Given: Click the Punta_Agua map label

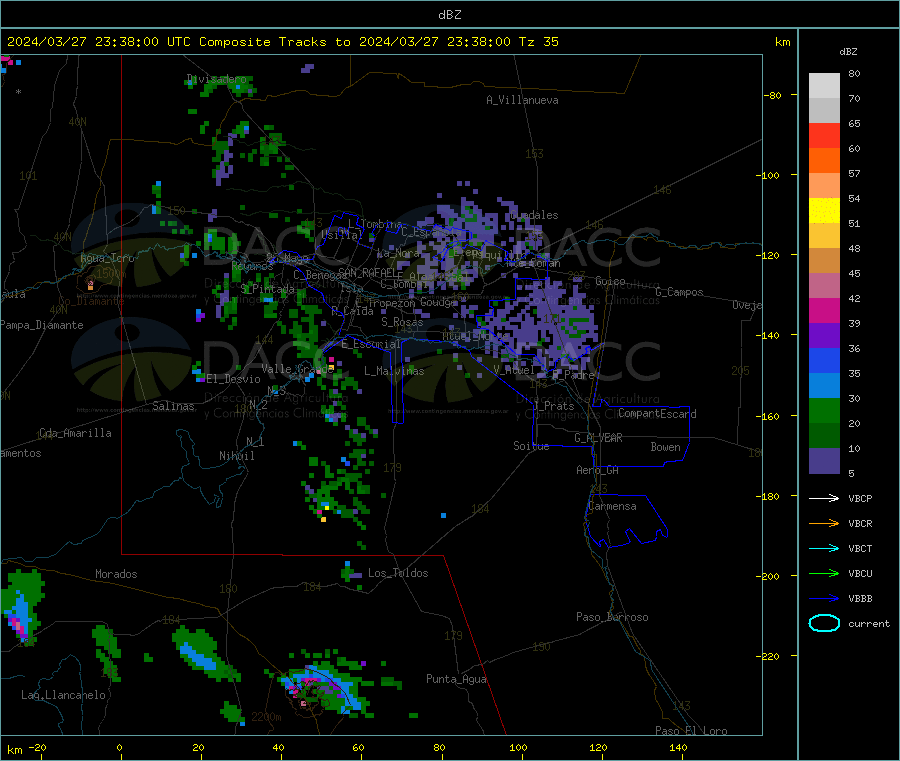Looking at the screenshot, I should pos(456,679).
